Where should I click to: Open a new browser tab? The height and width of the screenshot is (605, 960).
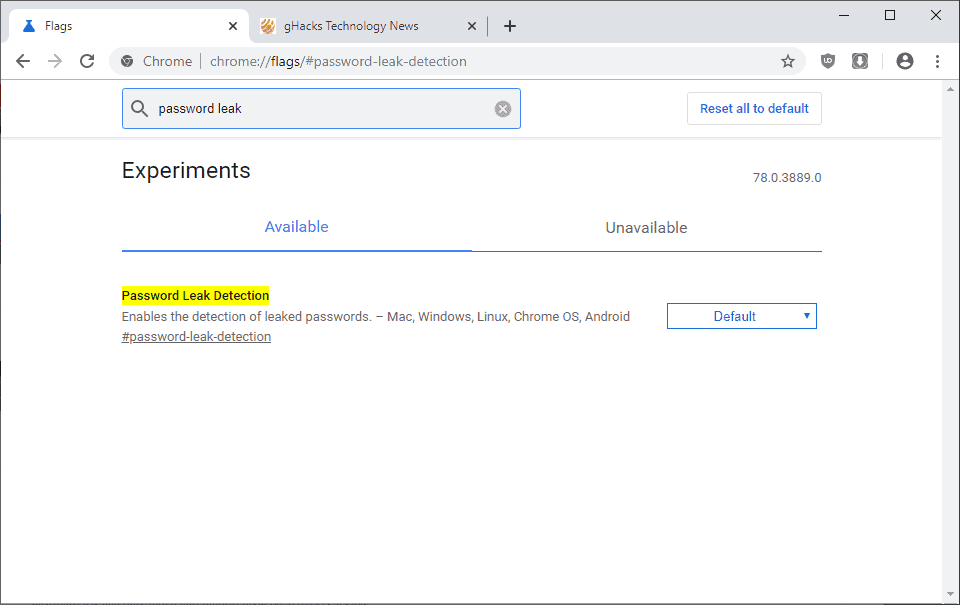click(510, 26)
